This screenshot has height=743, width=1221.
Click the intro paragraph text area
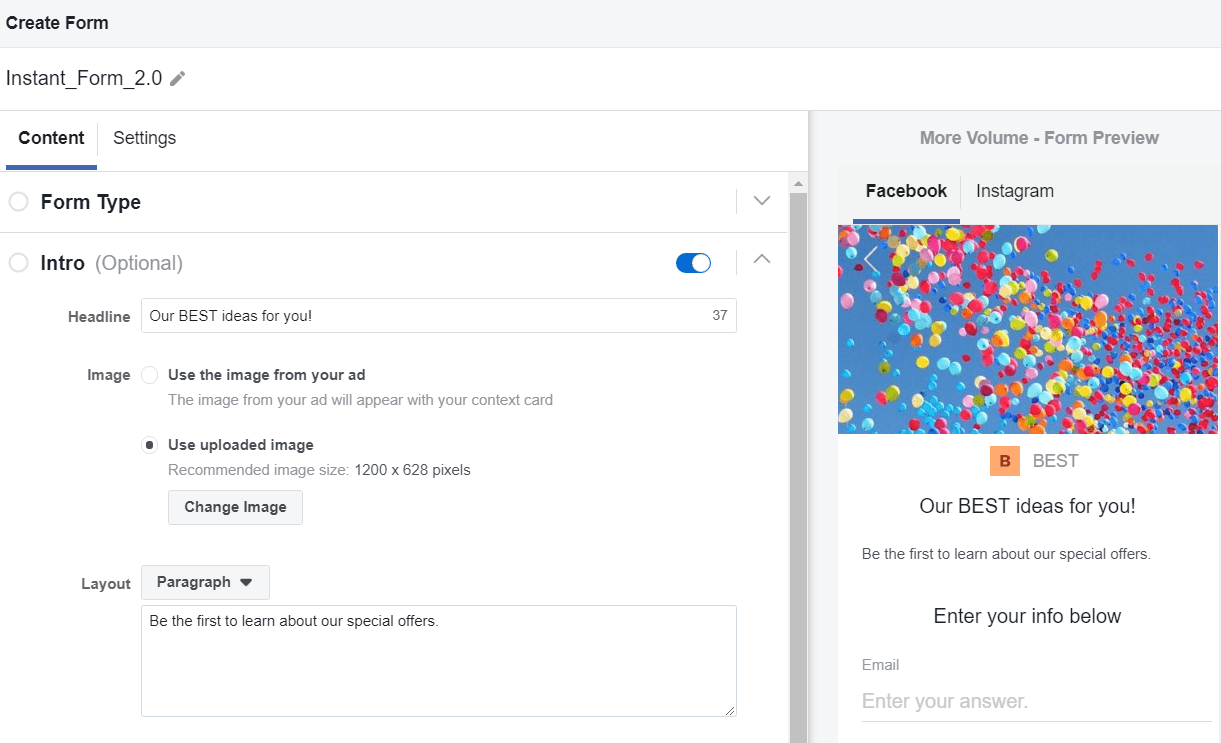point(438,660)
